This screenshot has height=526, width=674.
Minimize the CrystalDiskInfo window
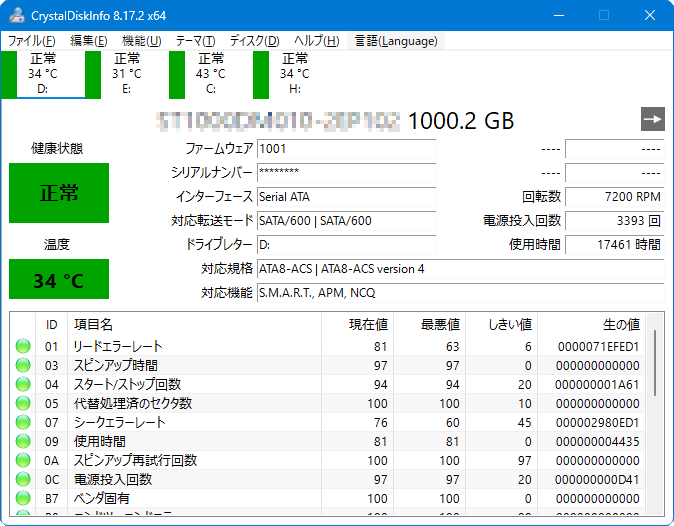(559, 15)
